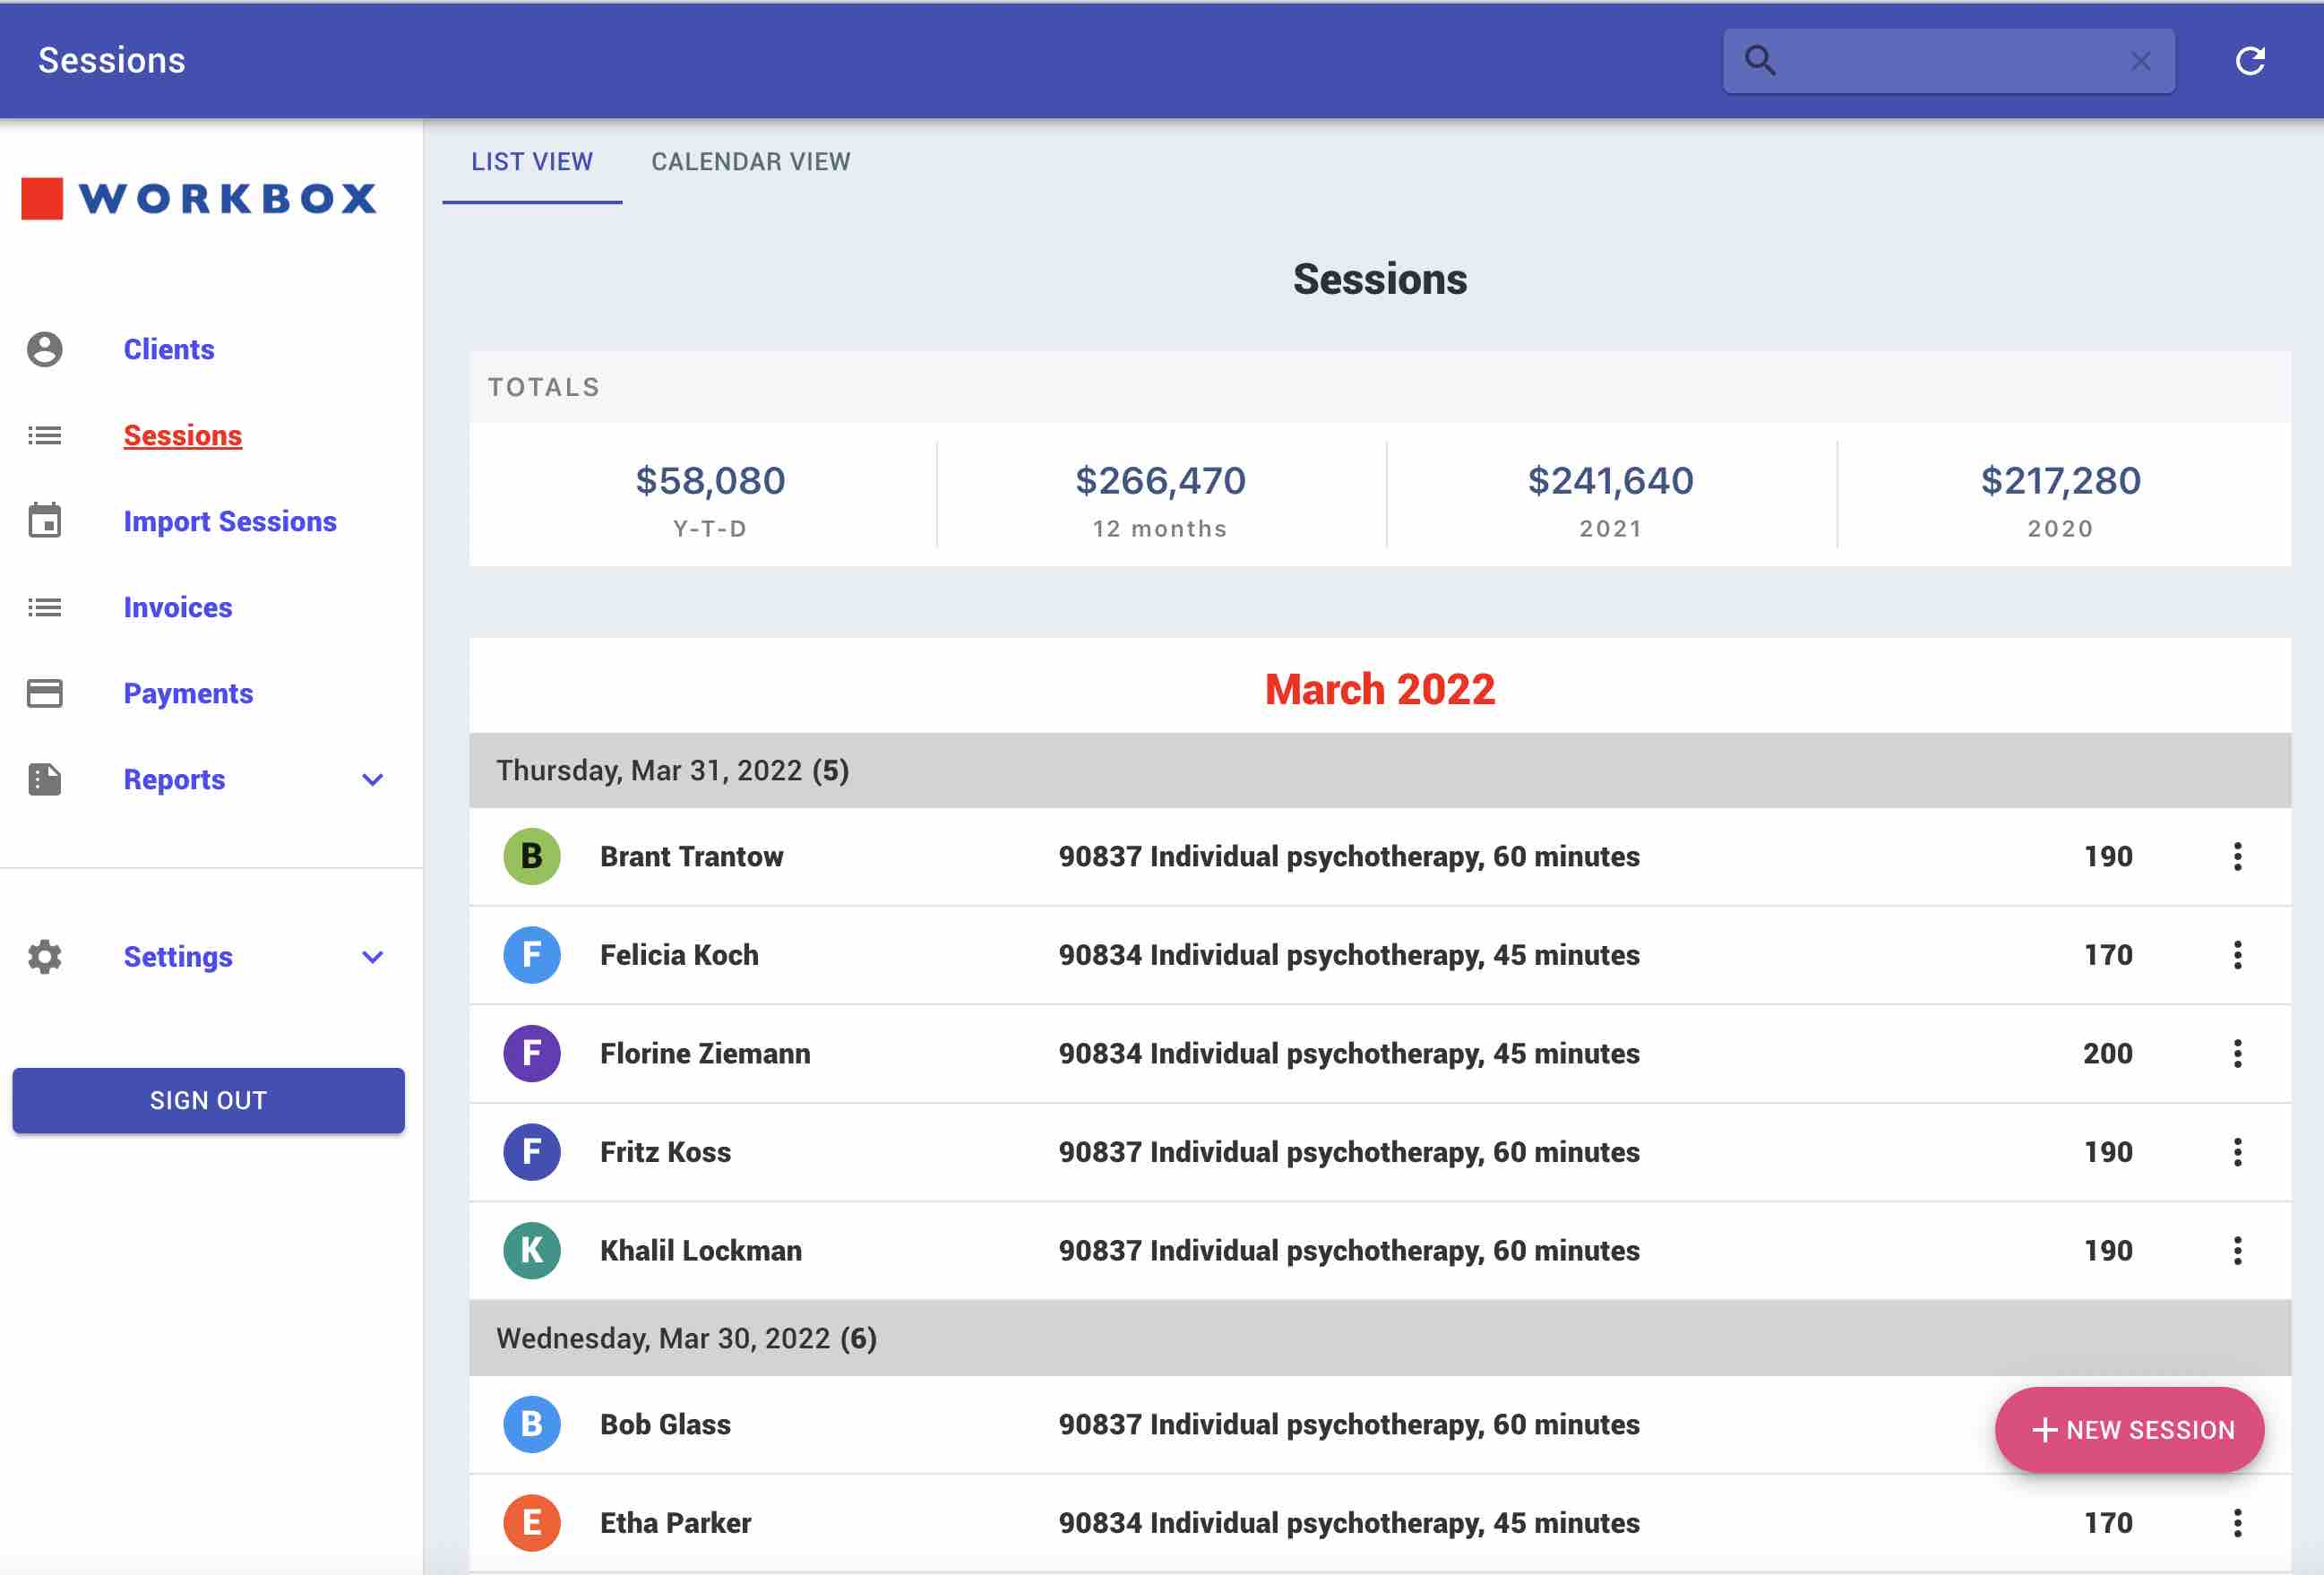Select the Payments card icon

tap(44, 693)
